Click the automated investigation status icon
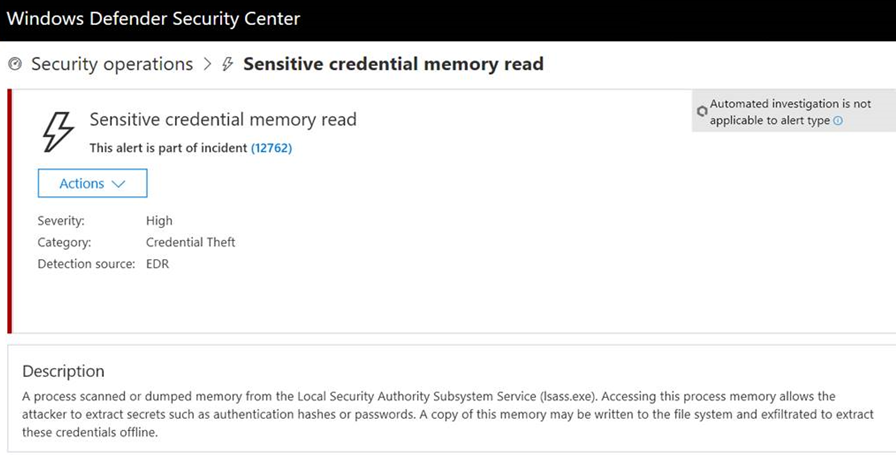The height and width of the screenshot is (456, 896). point(702,111)
